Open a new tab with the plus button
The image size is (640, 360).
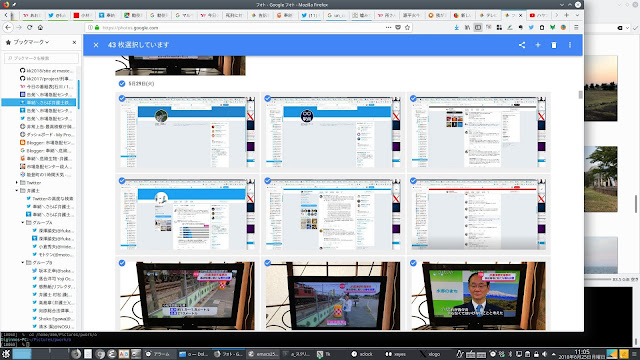pos(567,15)
